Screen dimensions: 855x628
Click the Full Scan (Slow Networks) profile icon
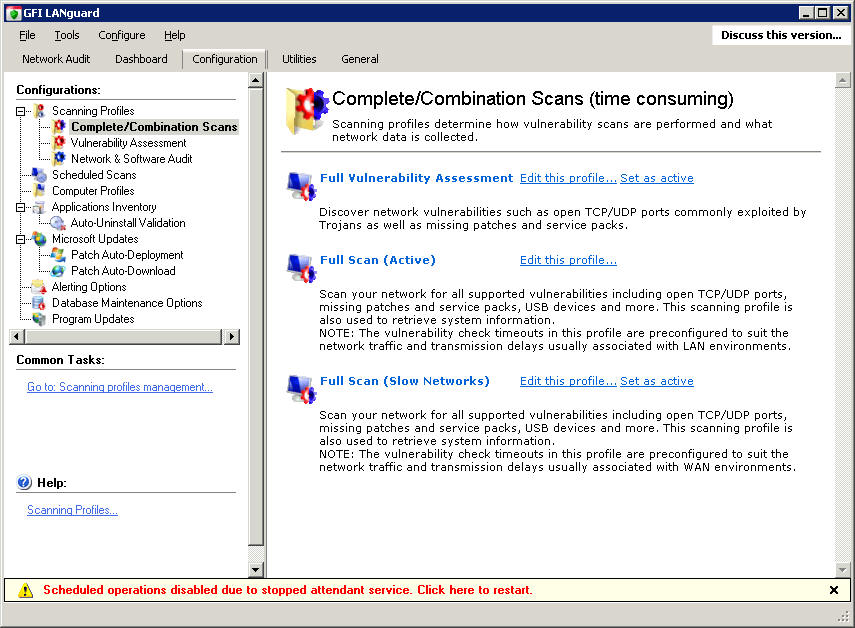302,389
